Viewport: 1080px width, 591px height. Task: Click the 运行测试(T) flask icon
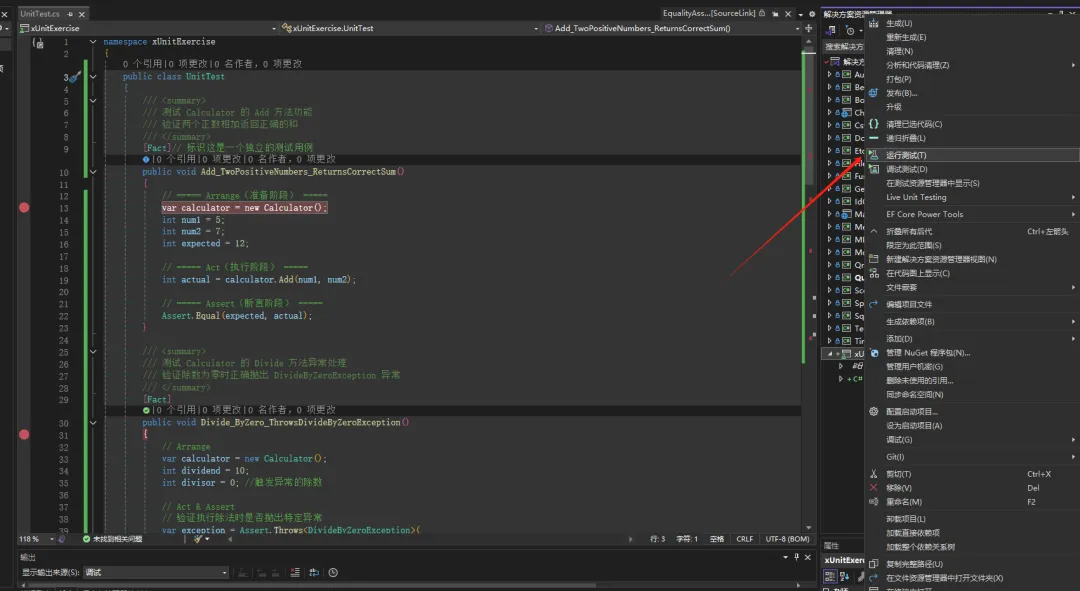point(873,155)
